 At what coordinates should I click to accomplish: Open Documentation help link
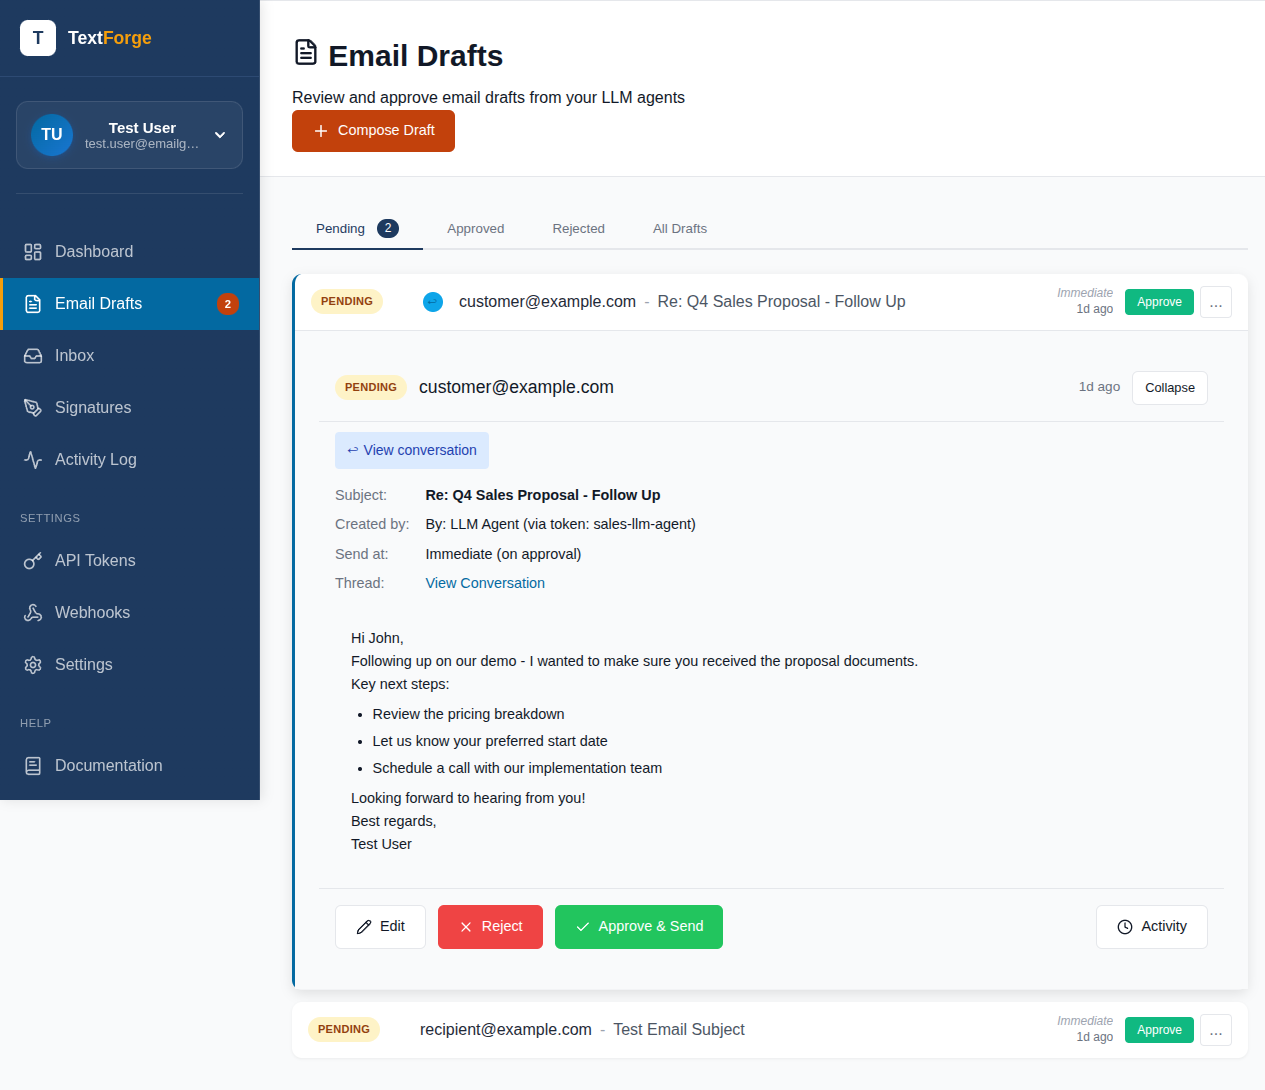point(130,766)
